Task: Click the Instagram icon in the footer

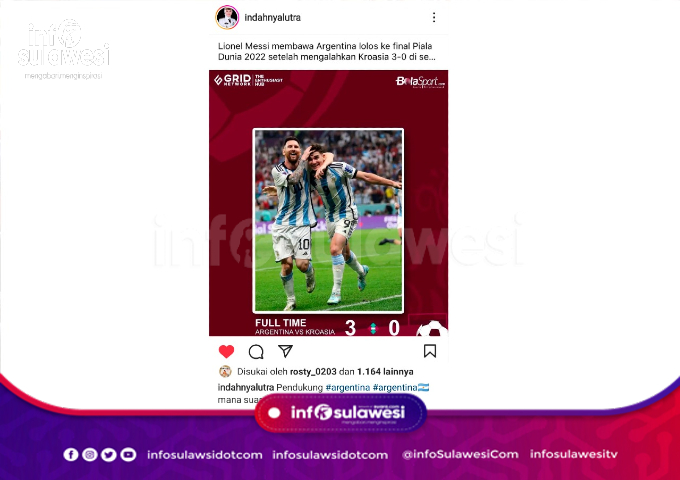Action: pos(90,454)
